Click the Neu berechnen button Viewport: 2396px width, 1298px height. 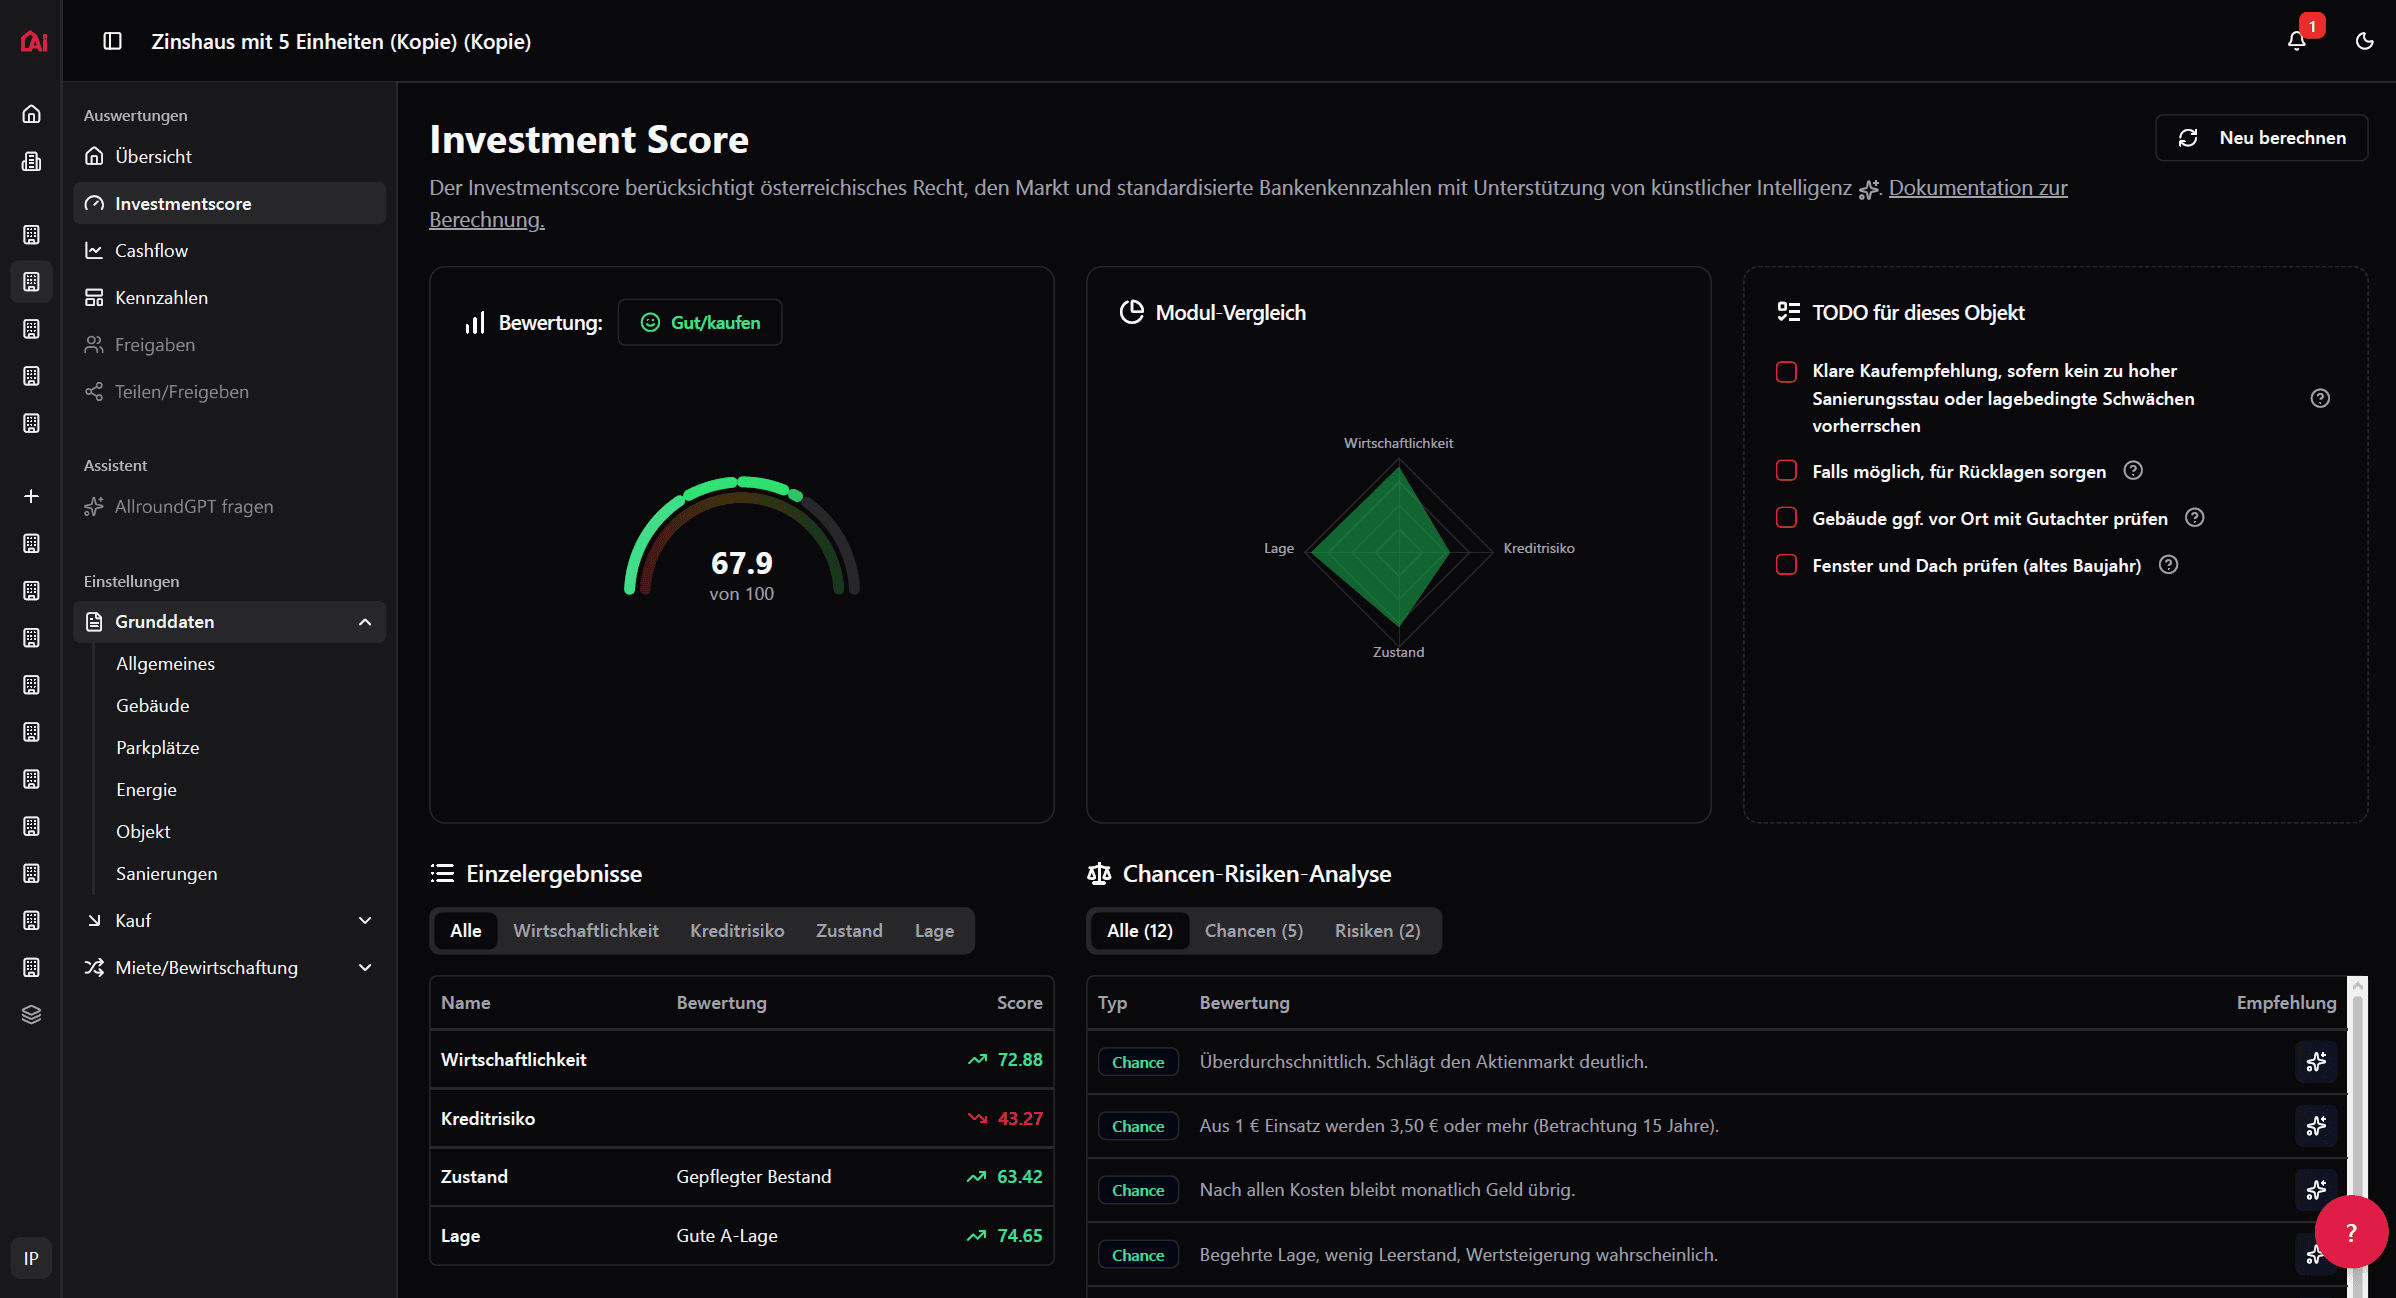(2261, 138)
